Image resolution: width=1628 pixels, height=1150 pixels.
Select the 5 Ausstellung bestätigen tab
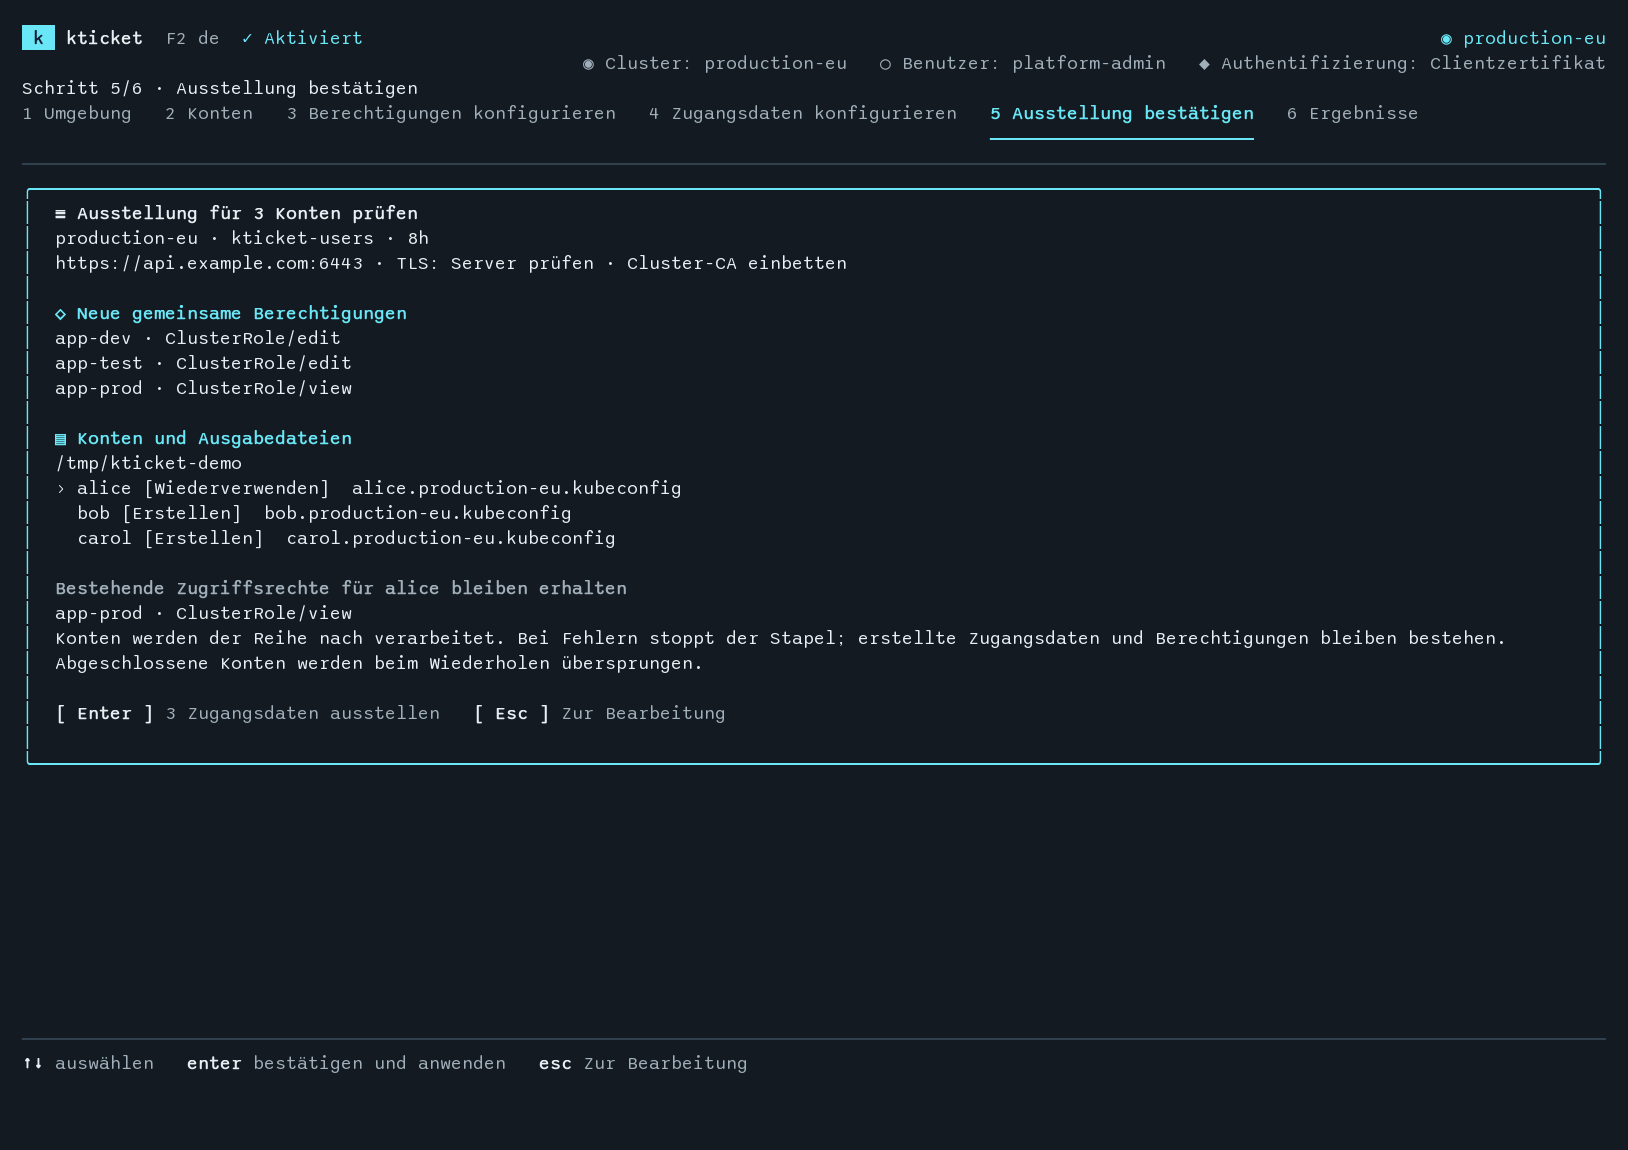pyautogui.click(x=1122, y=113)
